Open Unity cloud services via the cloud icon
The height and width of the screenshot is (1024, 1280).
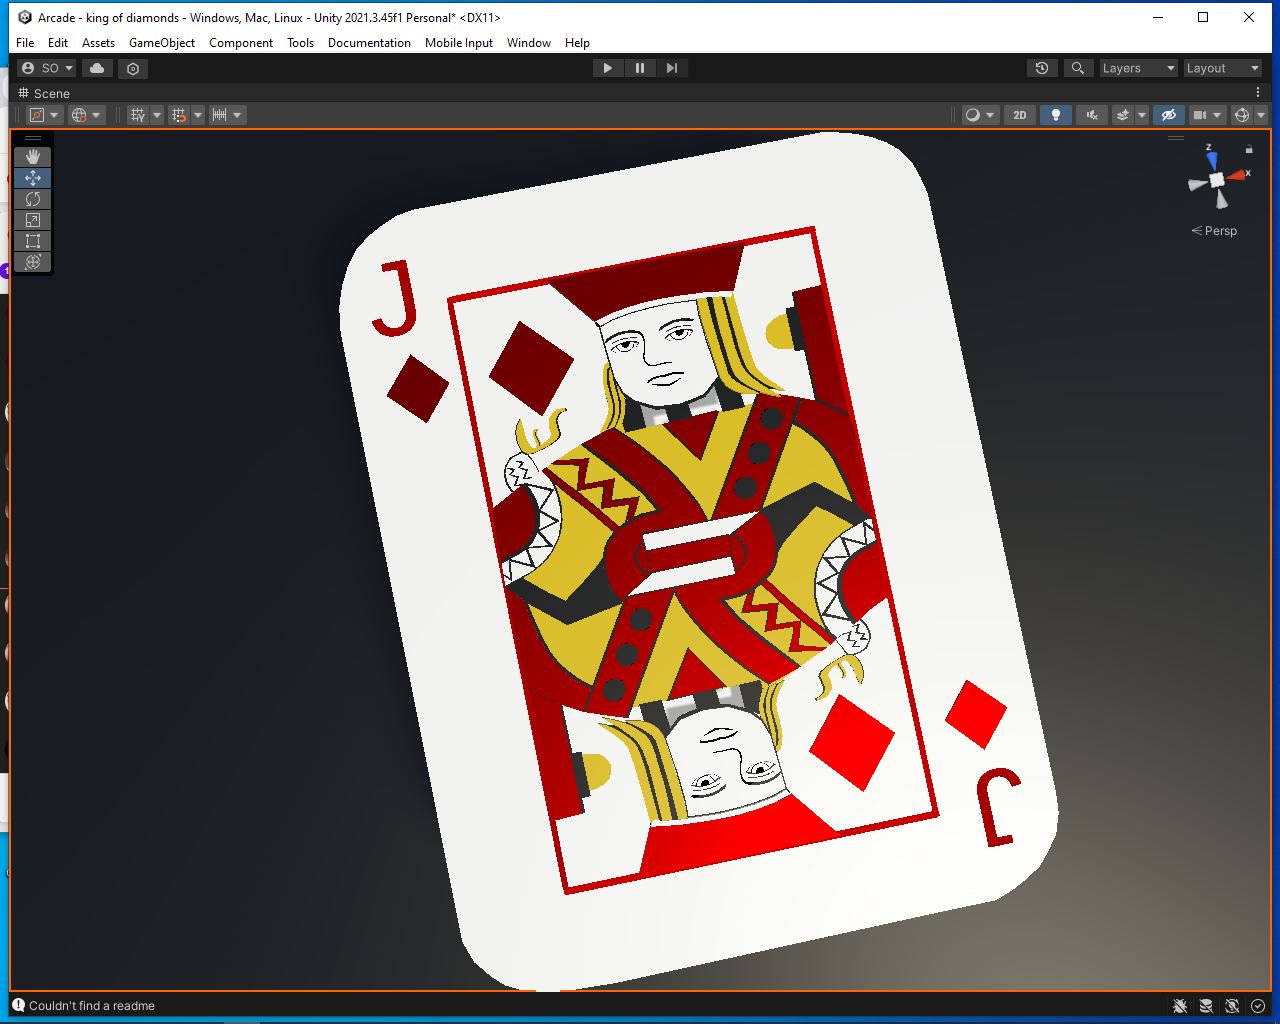pyautogui.click(x=96, y=67)
